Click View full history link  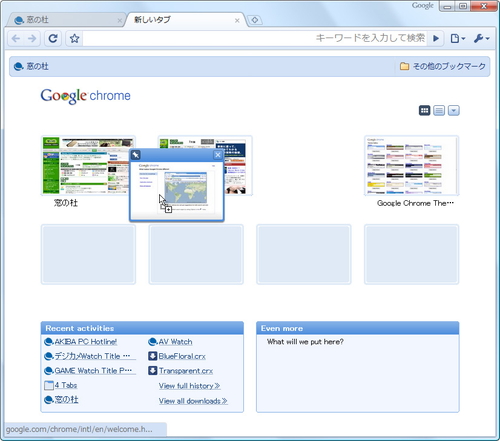click(189, 386)
